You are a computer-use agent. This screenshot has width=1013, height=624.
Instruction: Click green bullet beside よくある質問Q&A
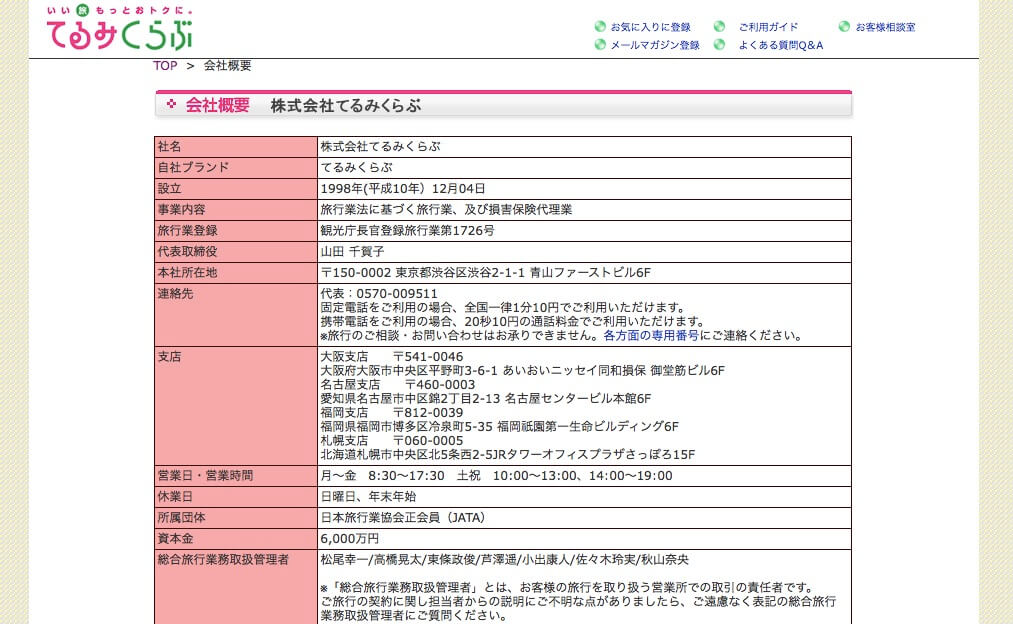[x=719, y=45]
